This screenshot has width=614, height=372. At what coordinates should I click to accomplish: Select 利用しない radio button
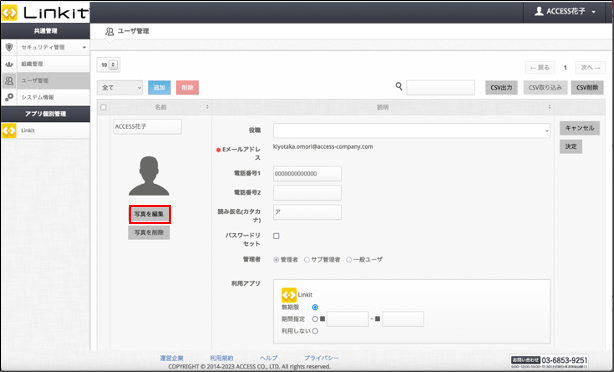point(315,331)
